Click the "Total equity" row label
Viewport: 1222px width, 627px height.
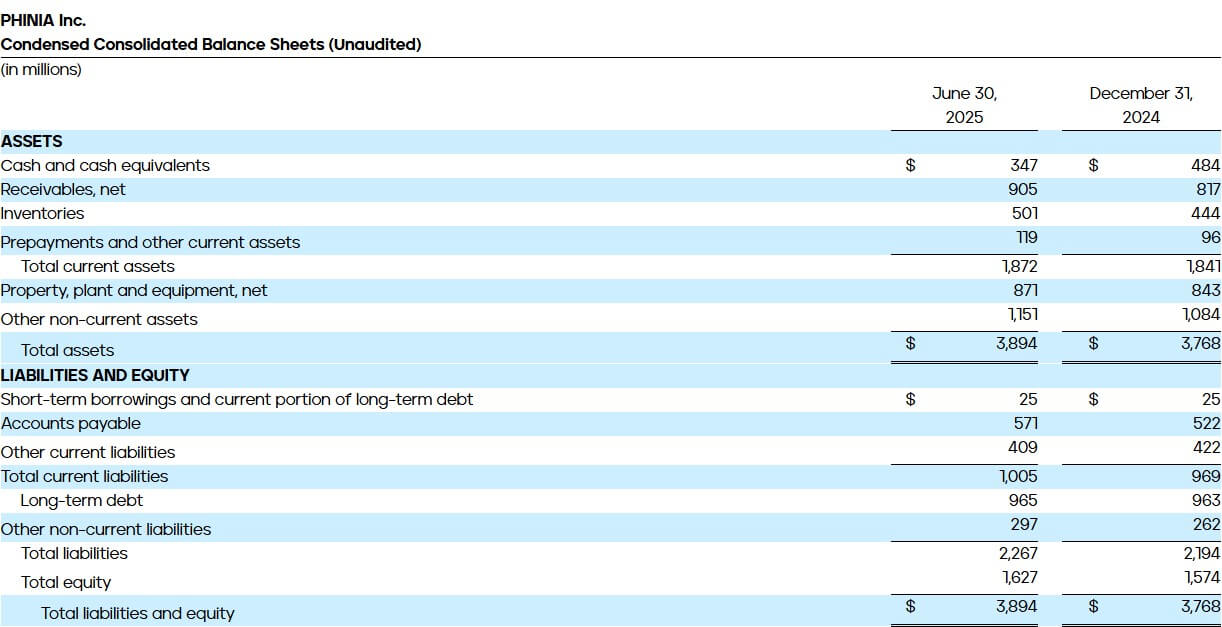[66, 583]
